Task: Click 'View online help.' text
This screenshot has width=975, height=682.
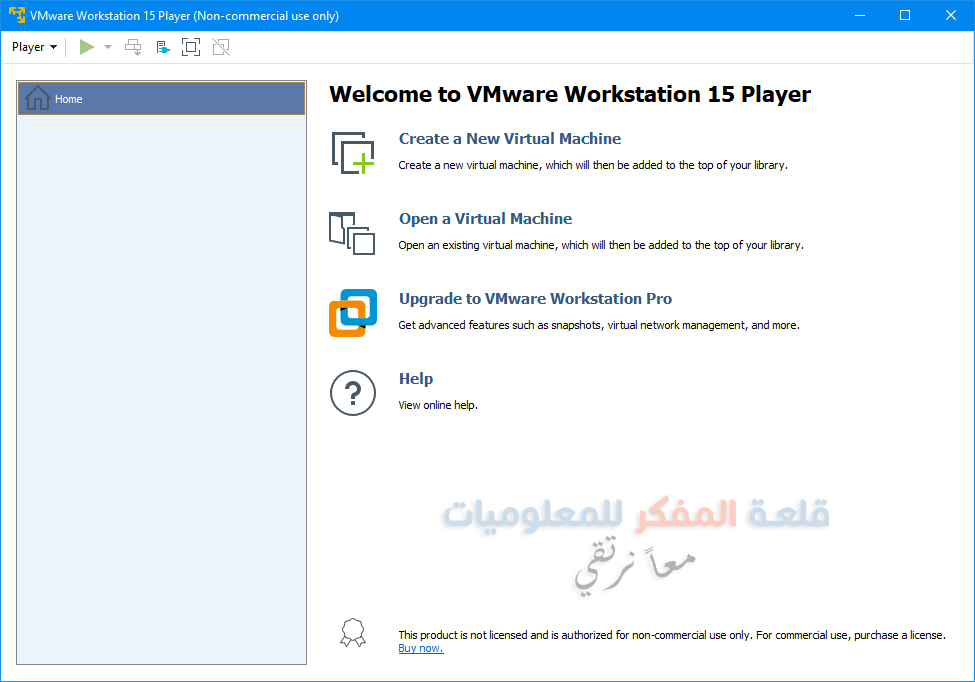Action: click(438, 405)
